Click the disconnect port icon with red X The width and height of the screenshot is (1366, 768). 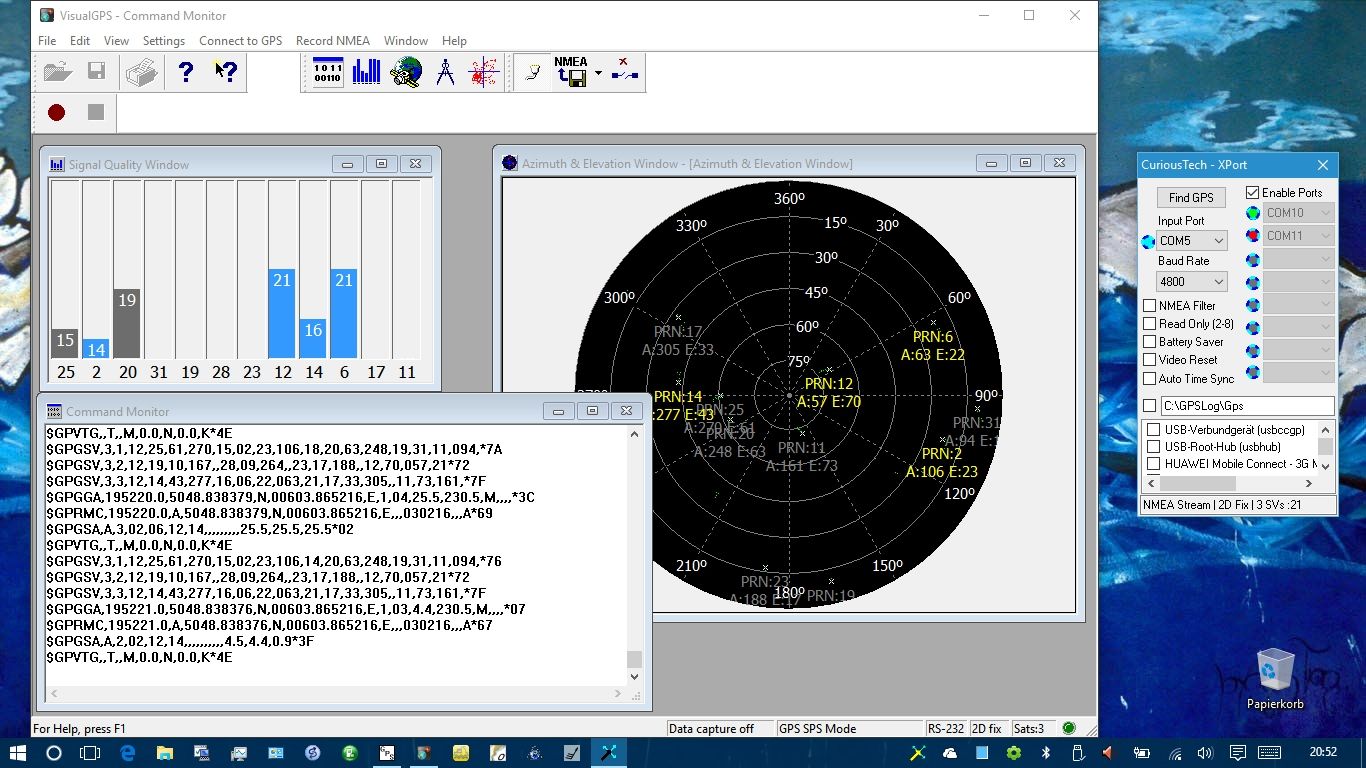(626, 72)
